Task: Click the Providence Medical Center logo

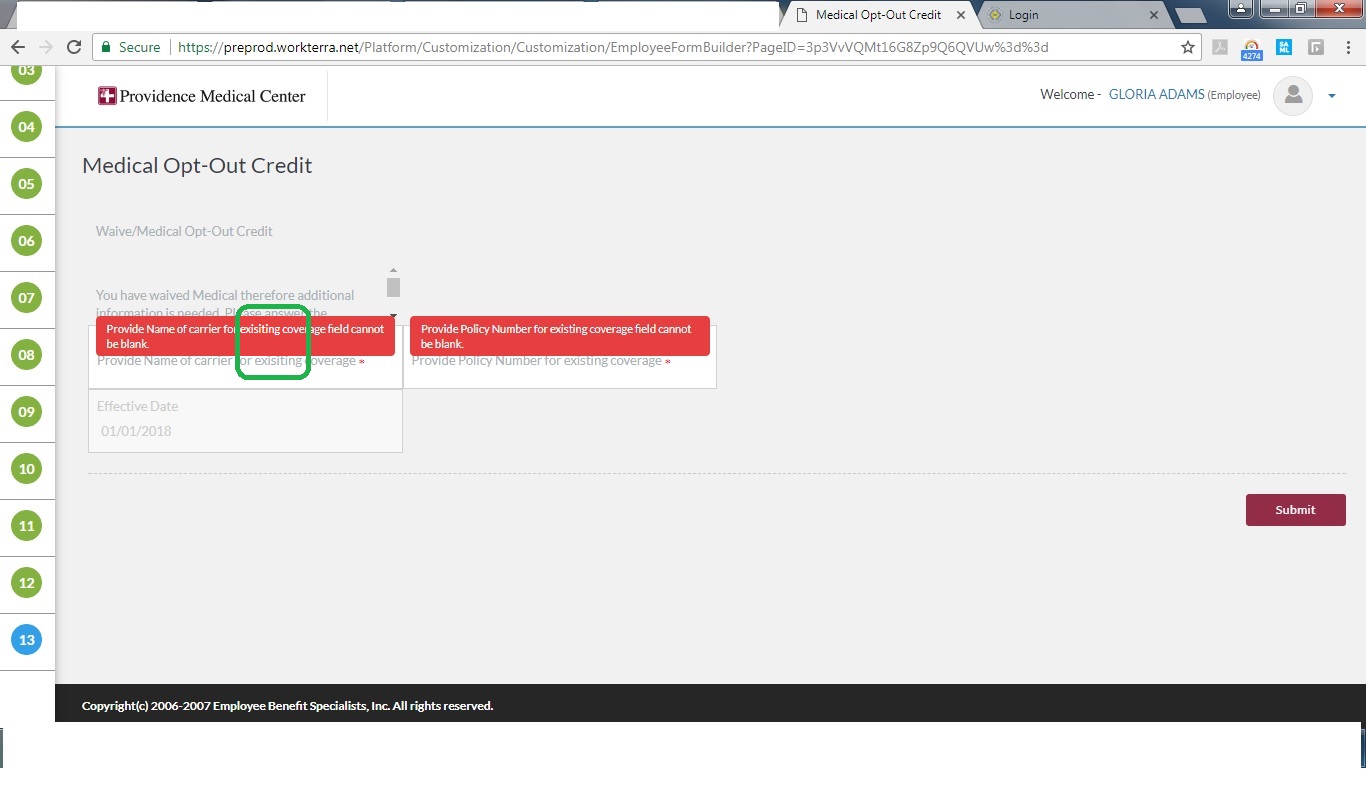Action: (x=202, y=96)
